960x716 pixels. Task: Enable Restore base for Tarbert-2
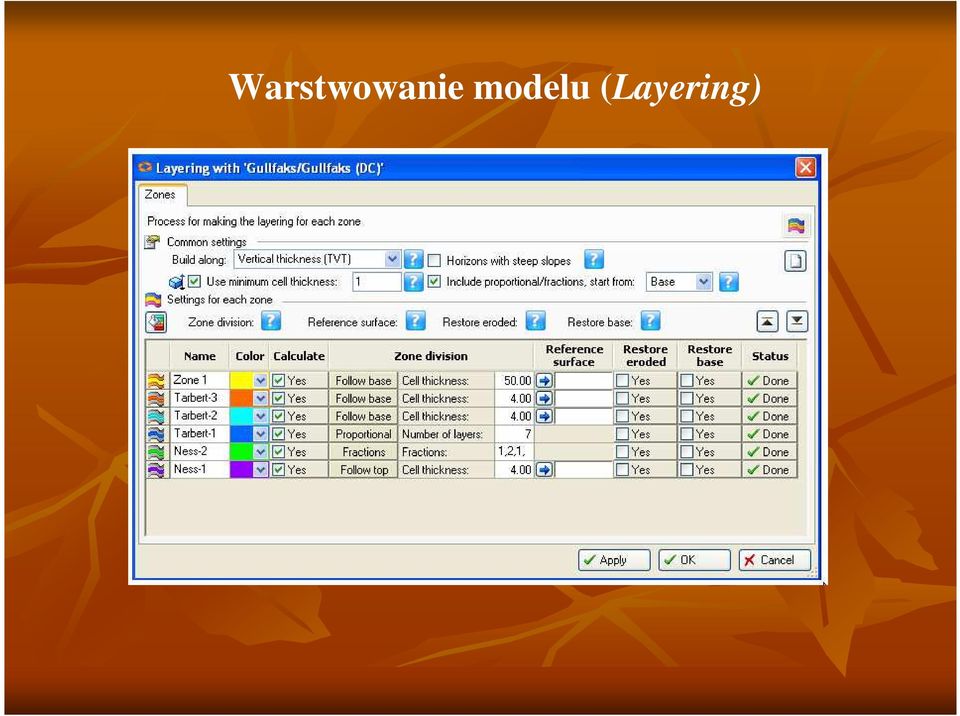(x=687, y=416)
